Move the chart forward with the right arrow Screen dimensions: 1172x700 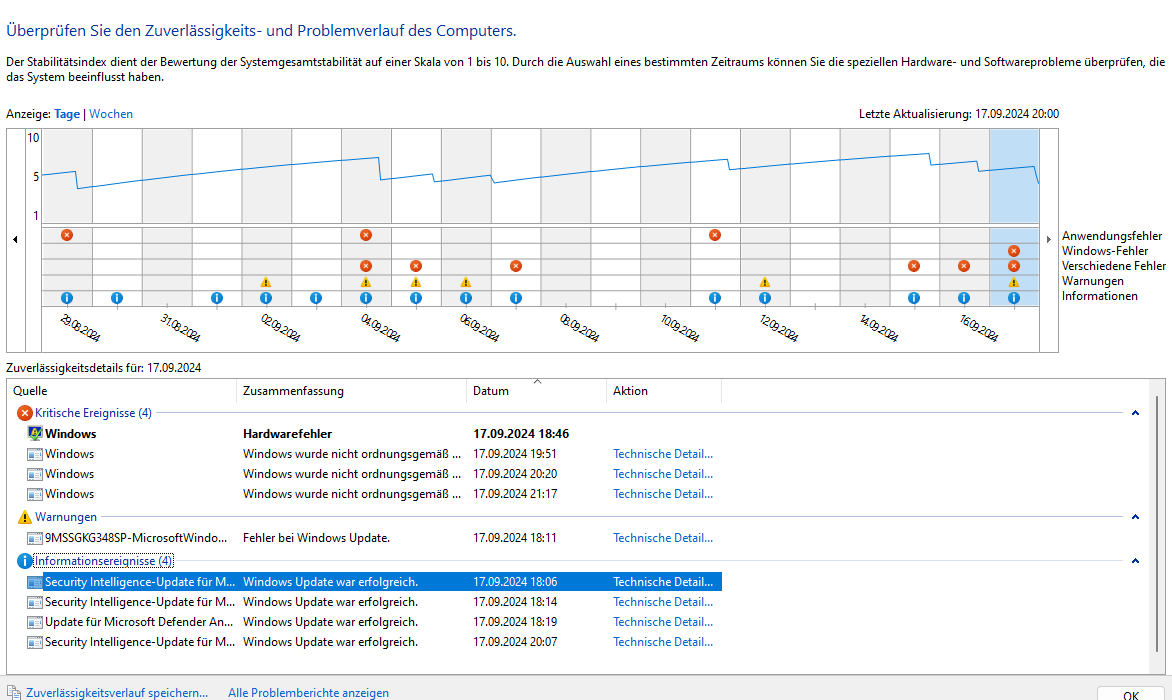click(x=1049, y=240)
